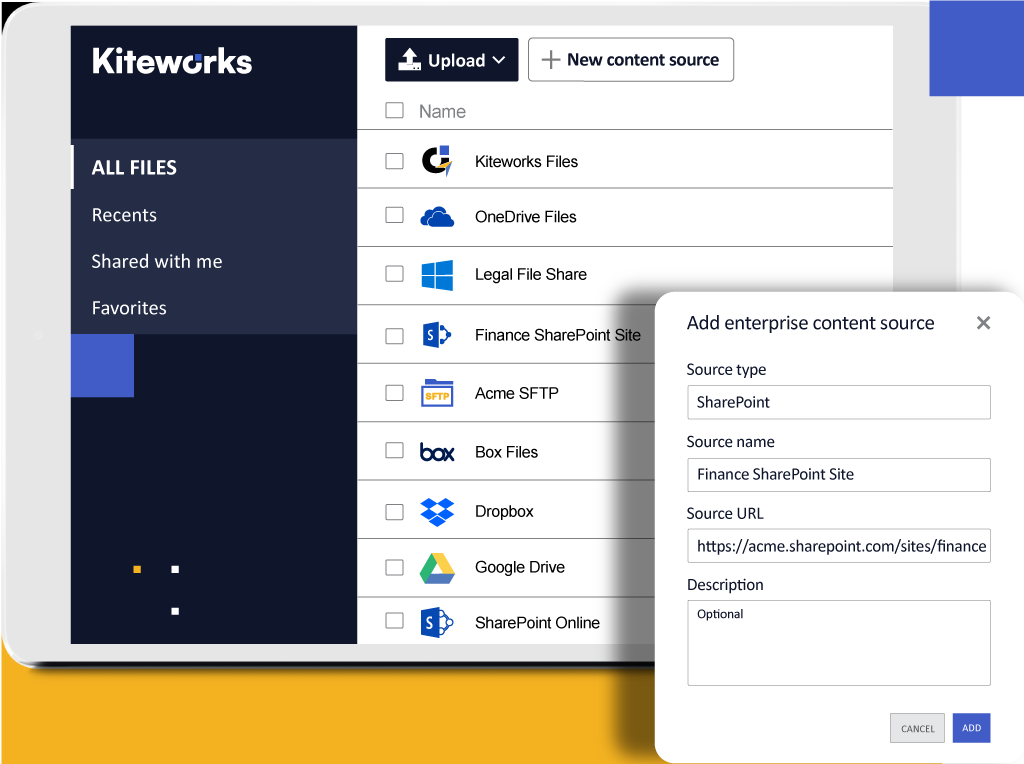1024x764 pixels.
Task: Click the ADD button in the dialog
Action: click(x=971, y=728)
